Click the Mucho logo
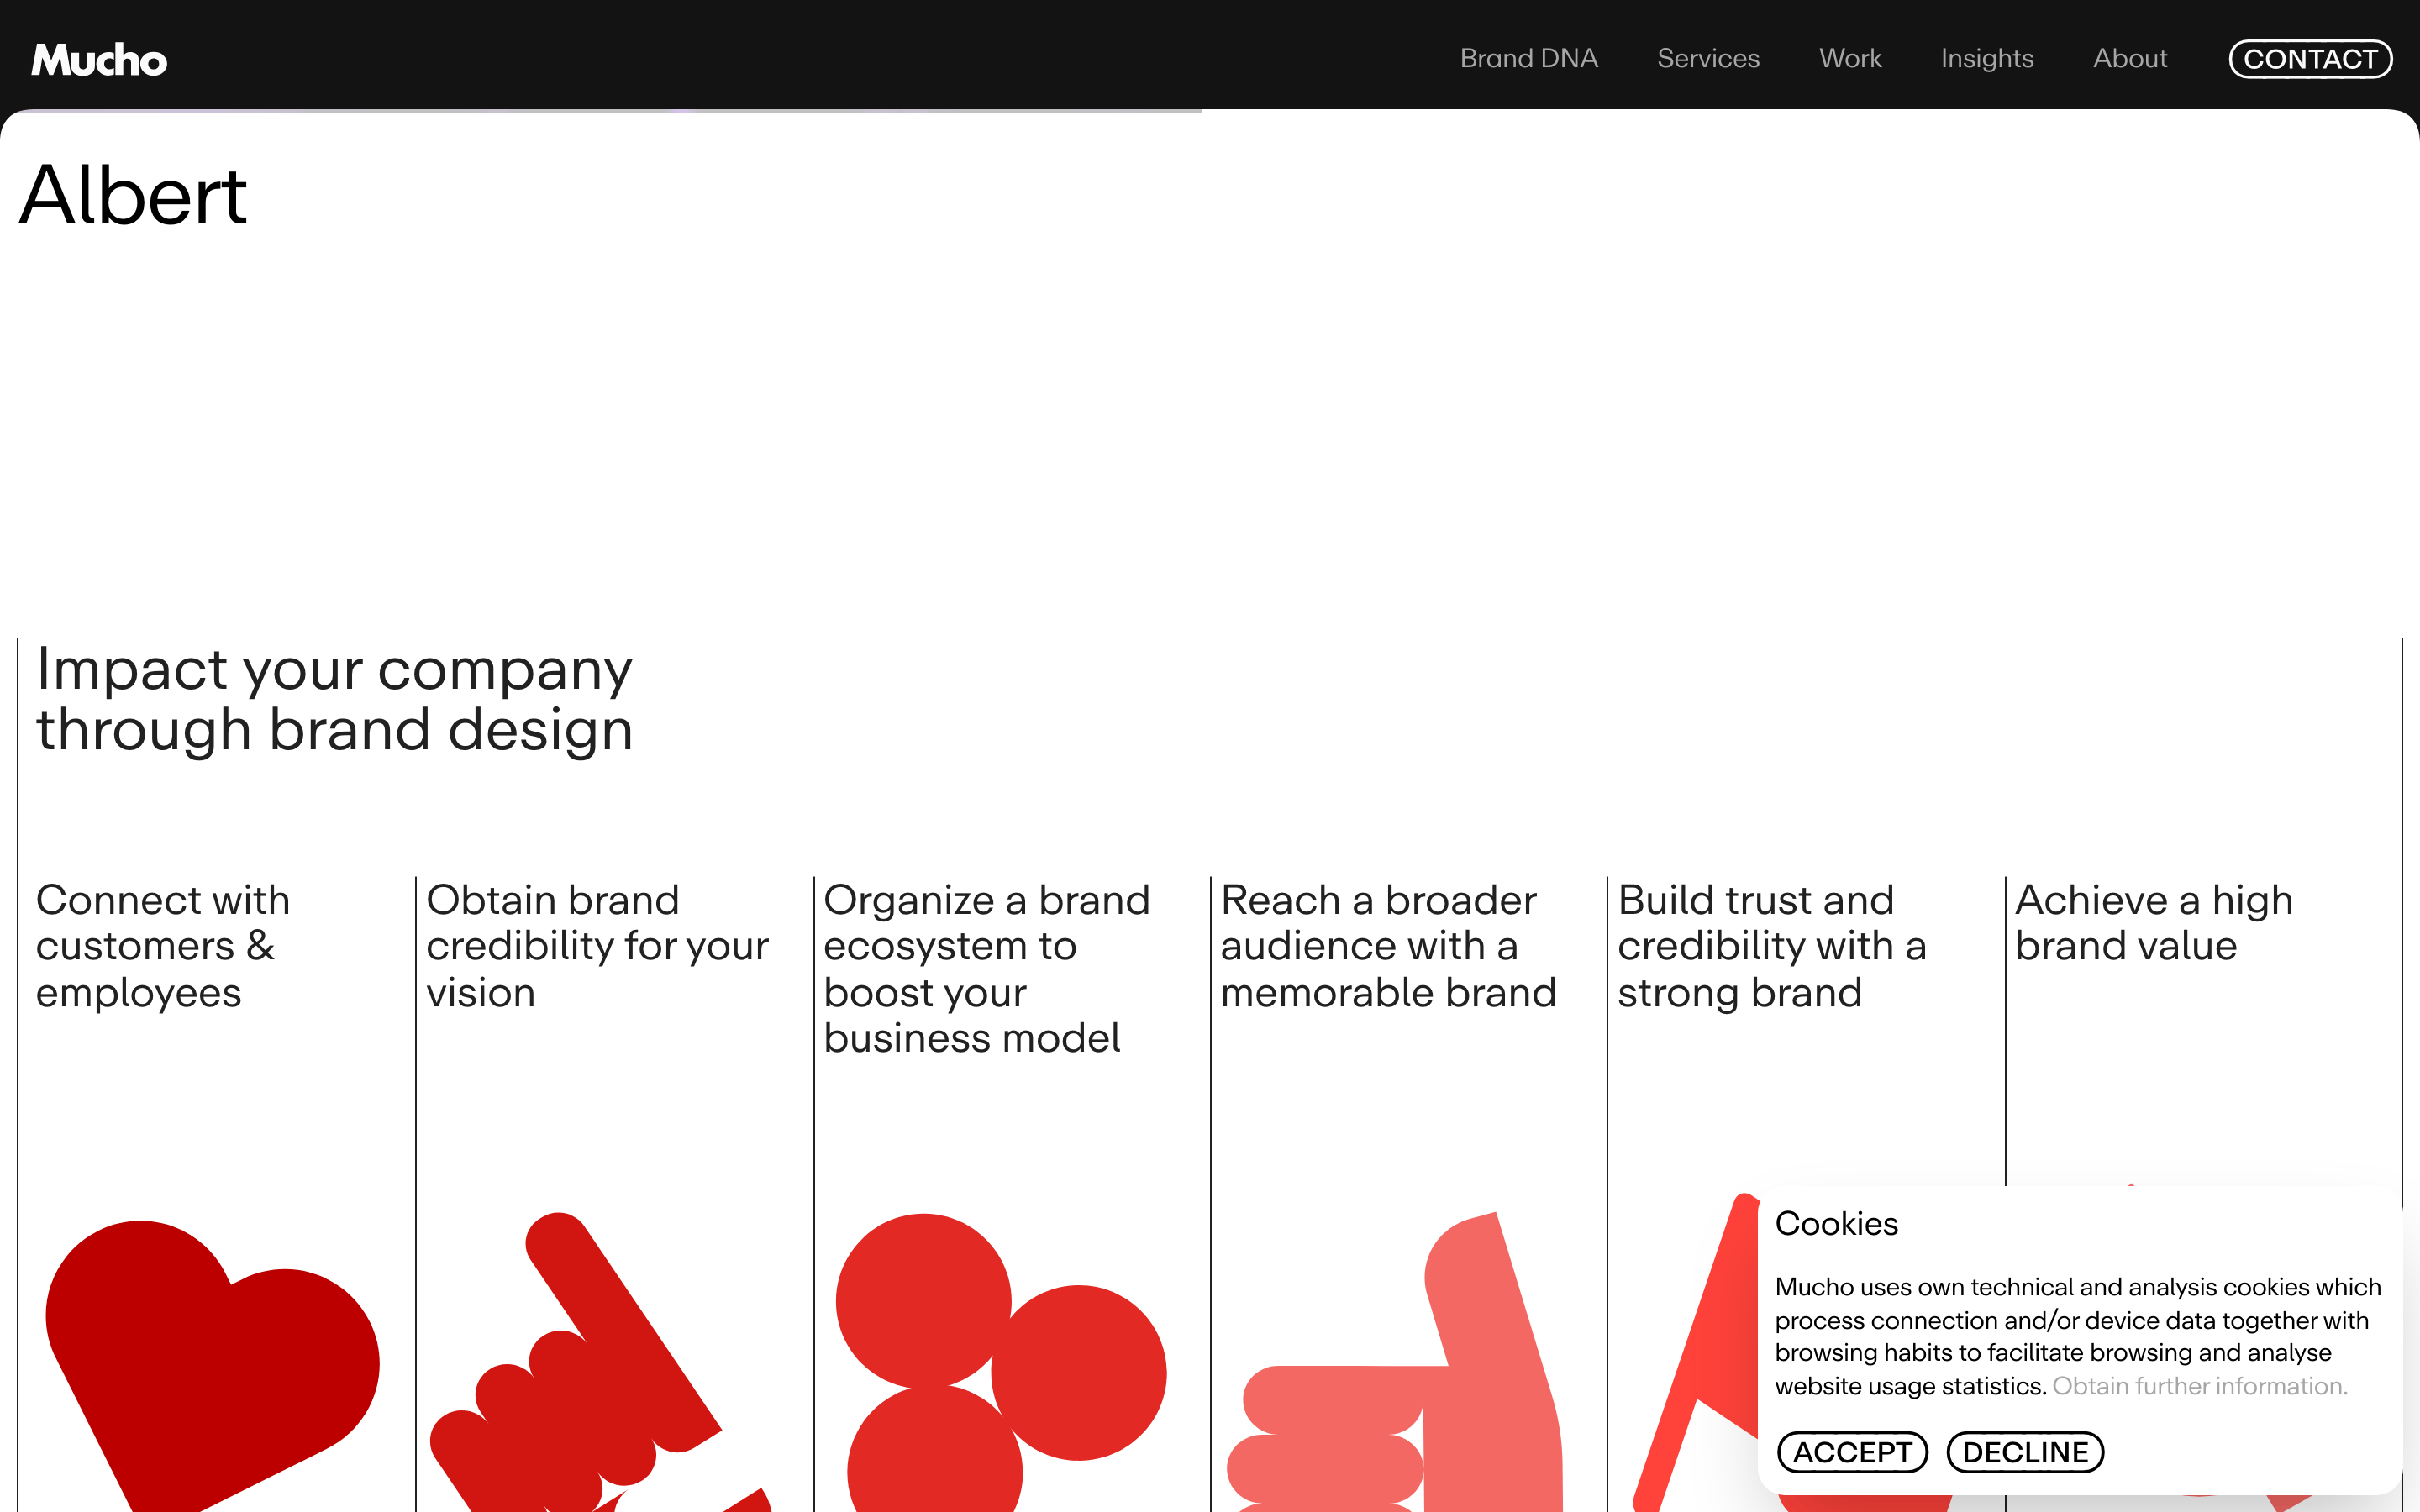 point(99,60)
